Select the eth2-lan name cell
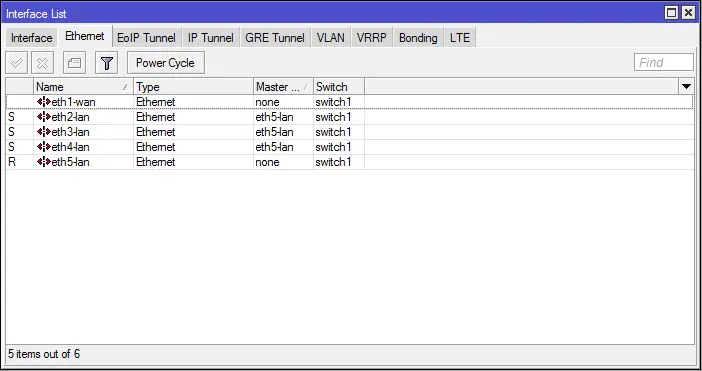The image size is (702, 371). [x=83, y=117]
